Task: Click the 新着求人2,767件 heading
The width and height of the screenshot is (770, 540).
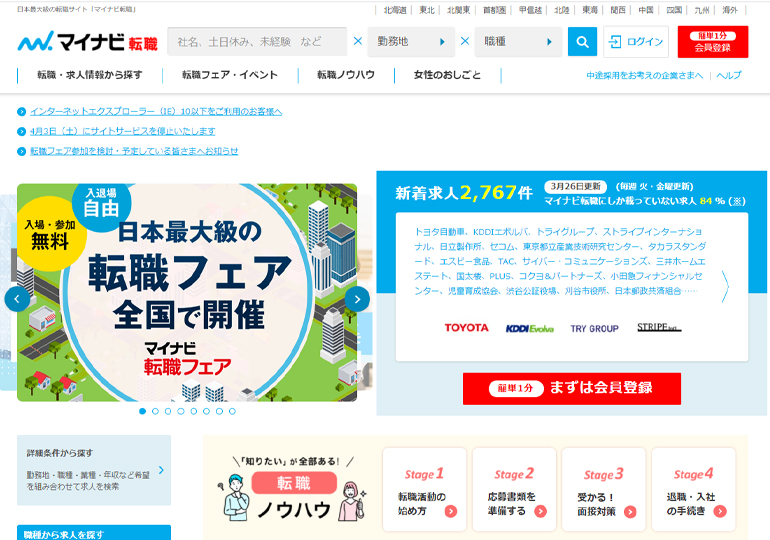Action: [x=464, y=192]
